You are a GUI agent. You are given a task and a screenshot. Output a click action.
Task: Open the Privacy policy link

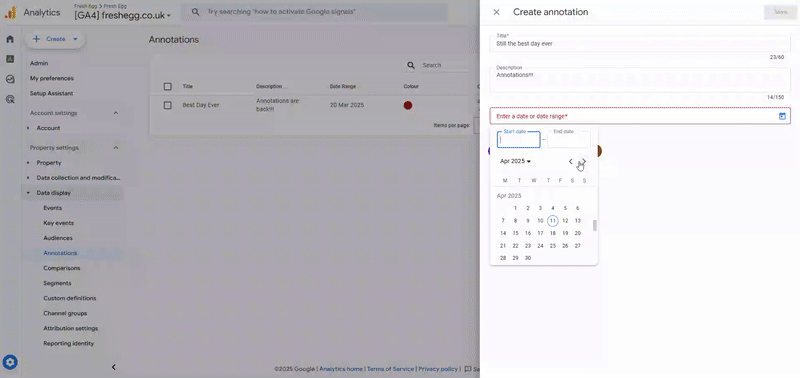coord(438,369)
